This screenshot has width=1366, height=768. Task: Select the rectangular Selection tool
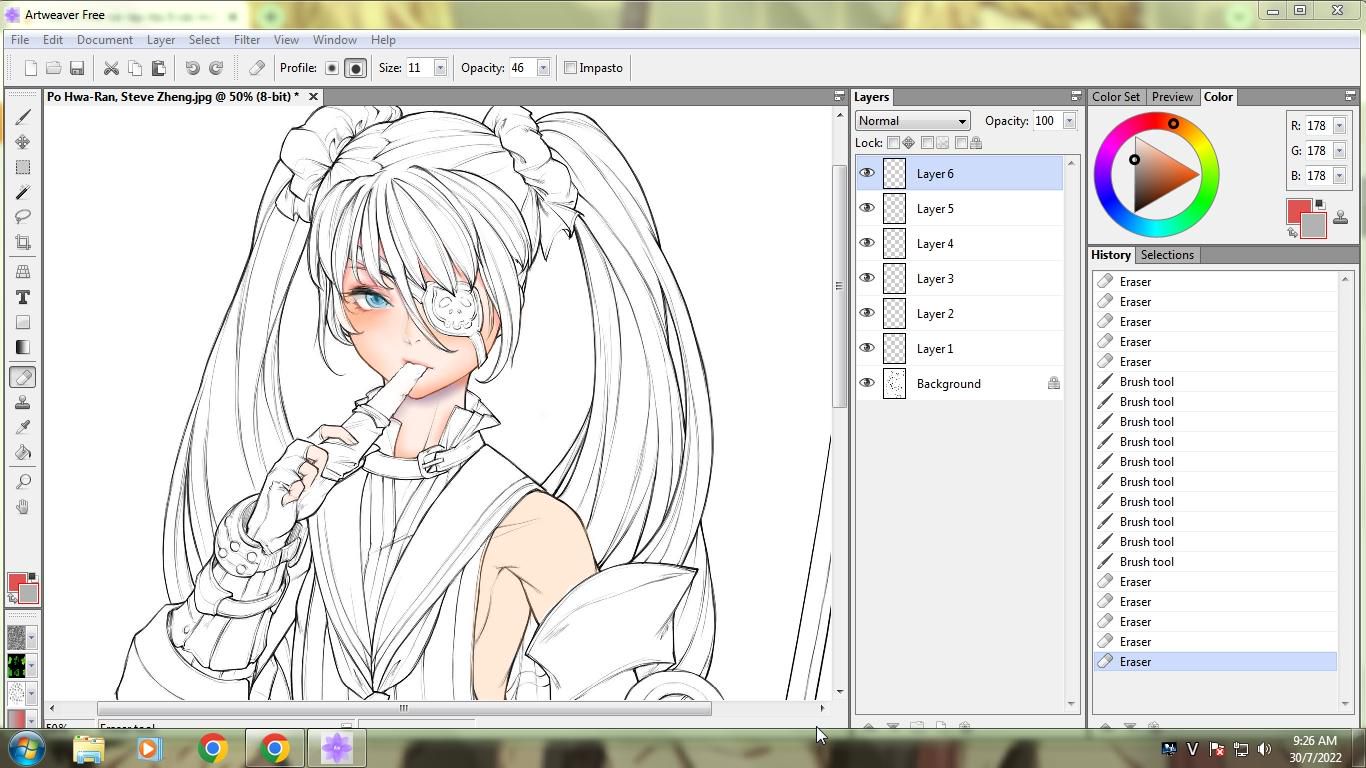coord(23,167)
